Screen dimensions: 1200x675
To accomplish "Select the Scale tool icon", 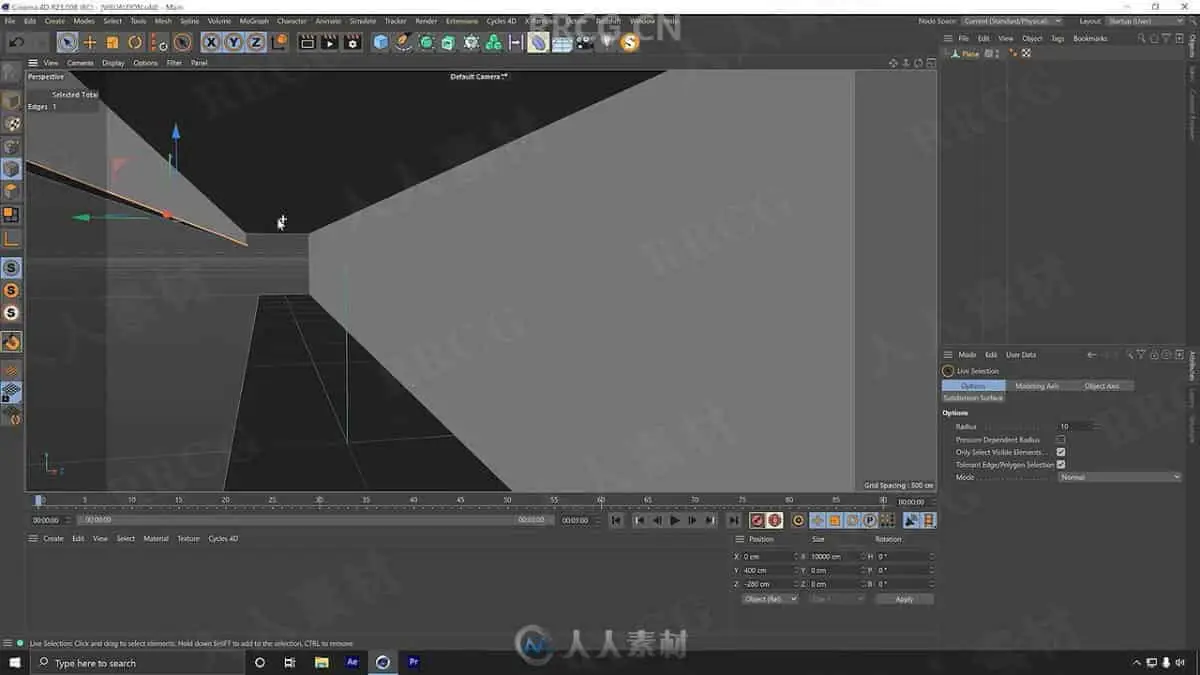I will pyautogui.click(x=112, y=42).
